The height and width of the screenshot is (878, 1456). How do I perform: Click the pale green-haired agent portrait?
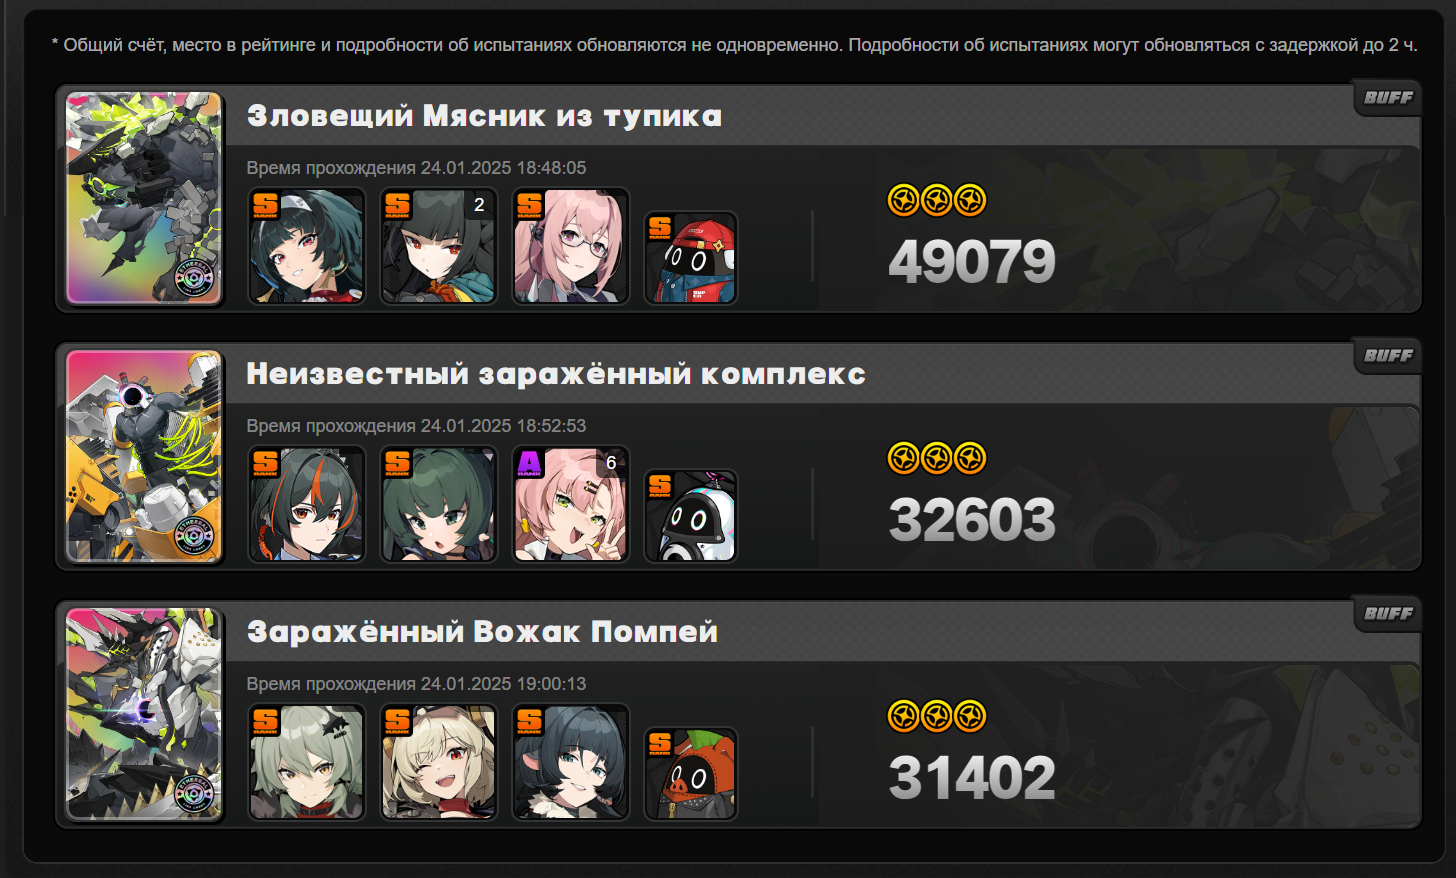pyautogui.click(x=307, y=762)
